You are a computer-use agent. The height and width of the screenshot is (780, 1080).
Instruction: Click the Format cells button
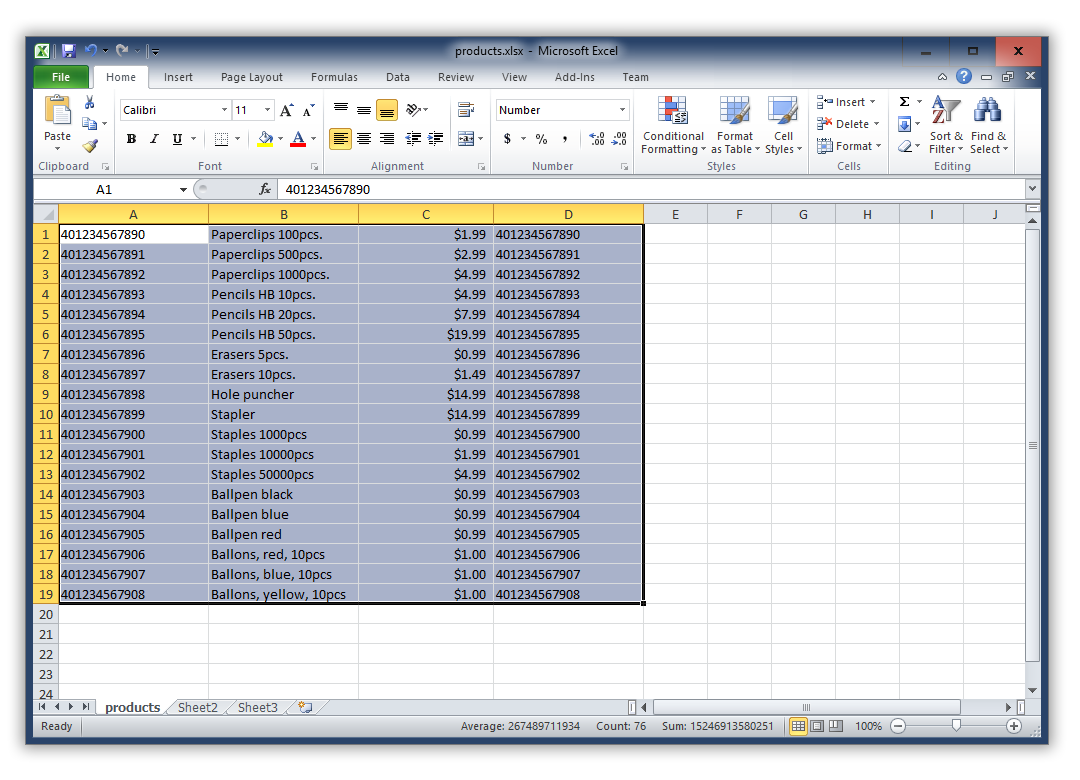point(849,146)
